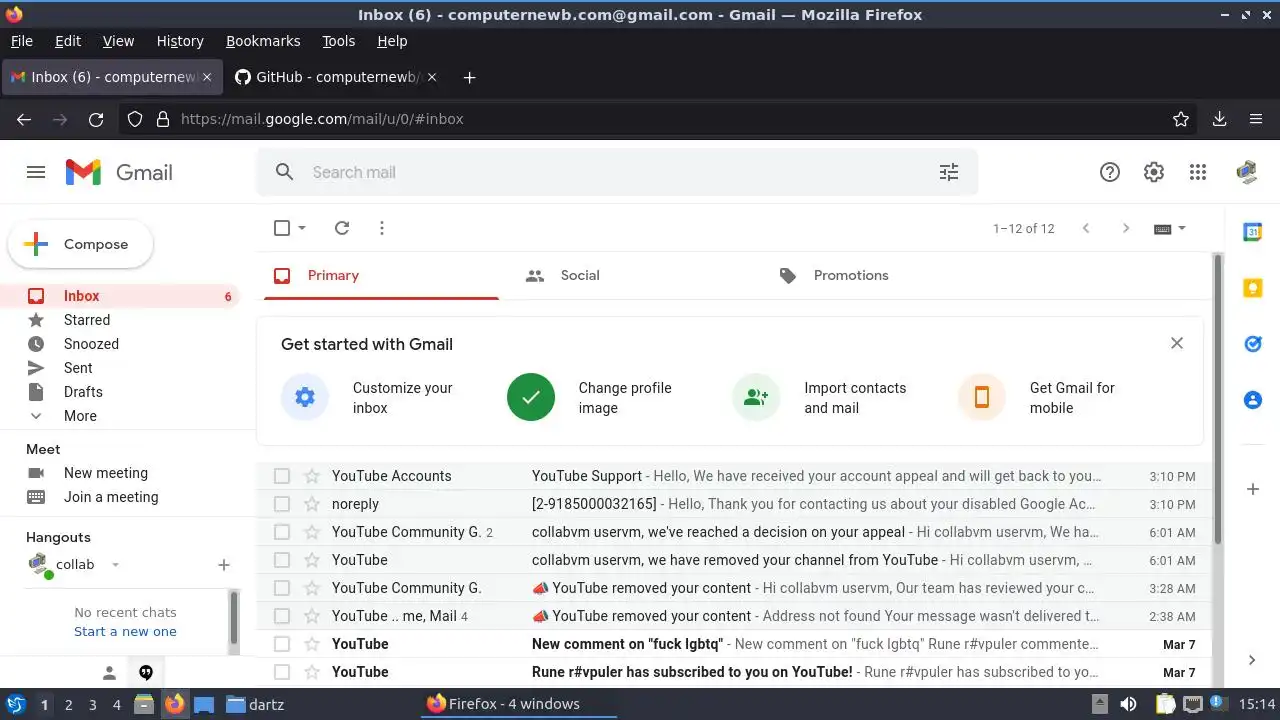Viewport: 1280px width, 720px height.
Task: Click volume icon in system tray
Action: [x=1128, y=704]
